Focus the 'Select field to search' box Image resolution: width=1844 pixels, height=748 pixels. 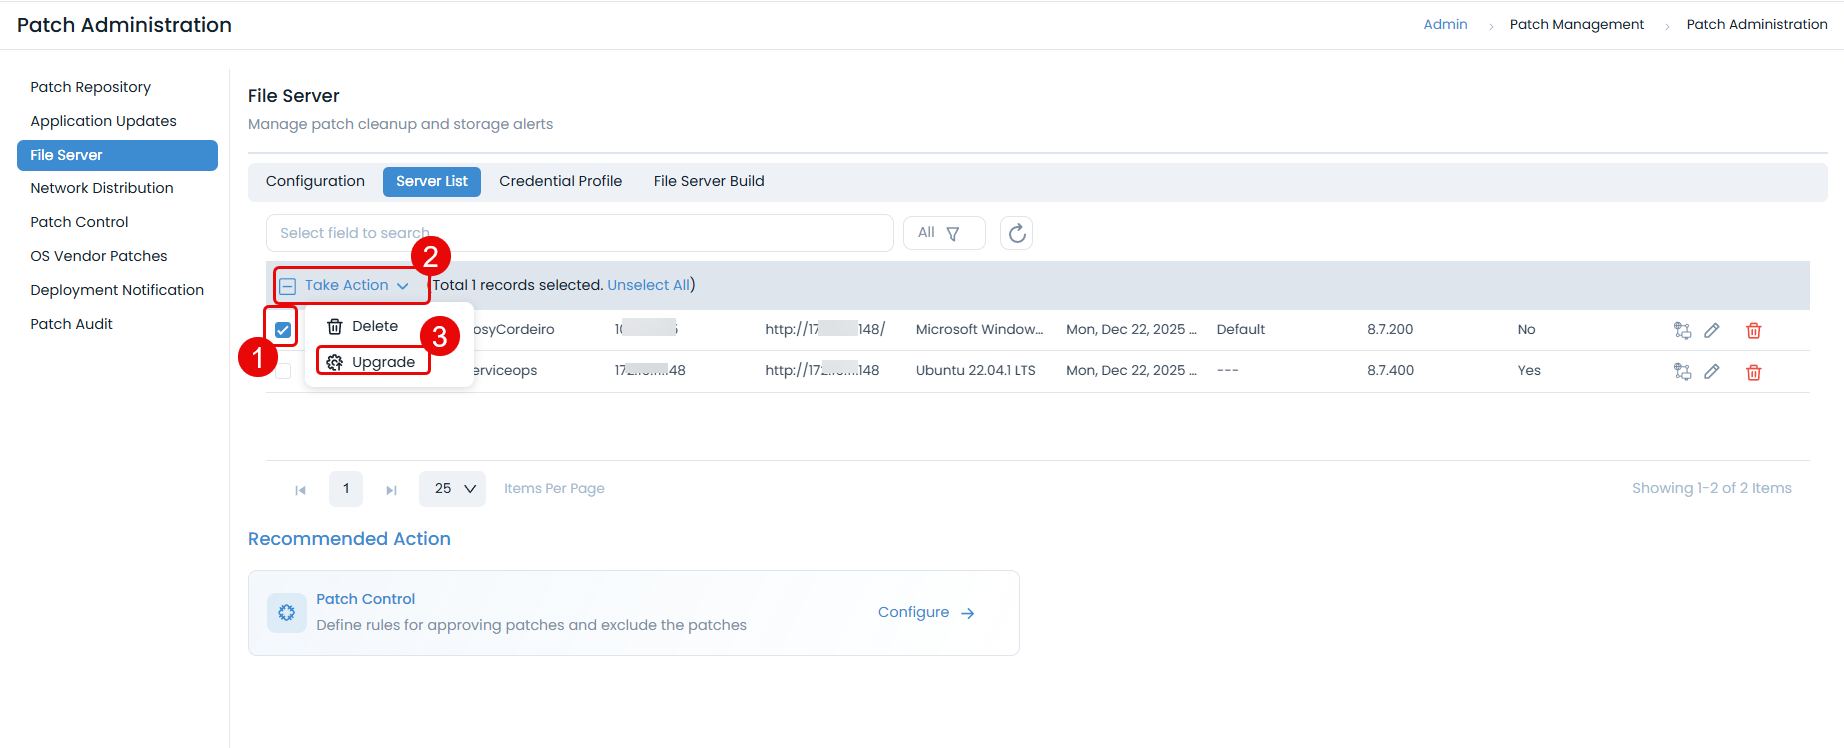[x=580, y=233]
